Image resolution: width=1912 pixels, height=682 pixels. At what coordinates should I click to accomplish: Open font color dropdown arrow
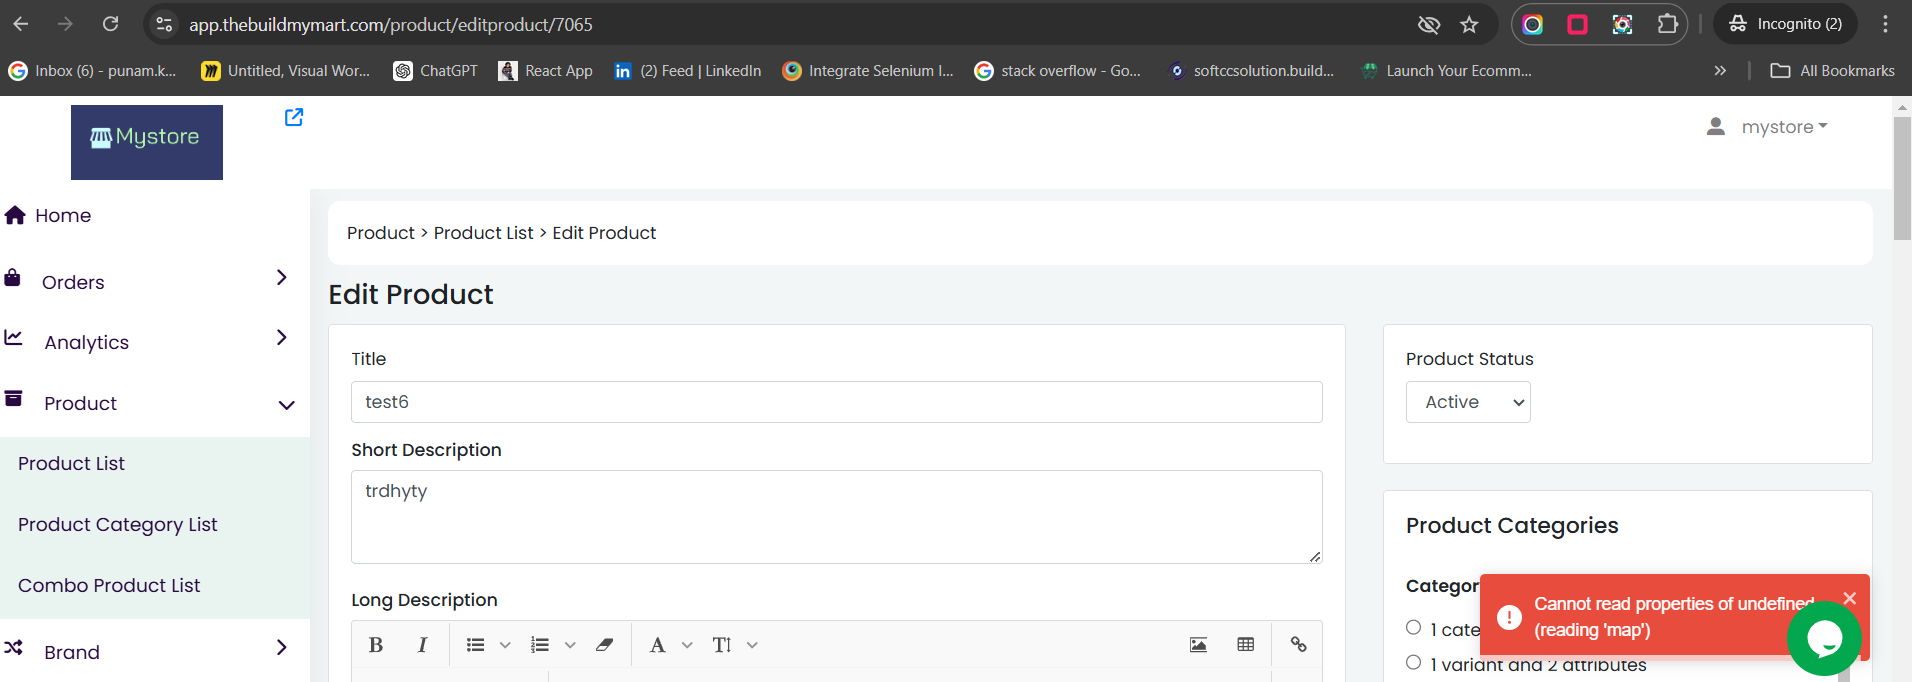pyautogui.click(x=687, y=645)
